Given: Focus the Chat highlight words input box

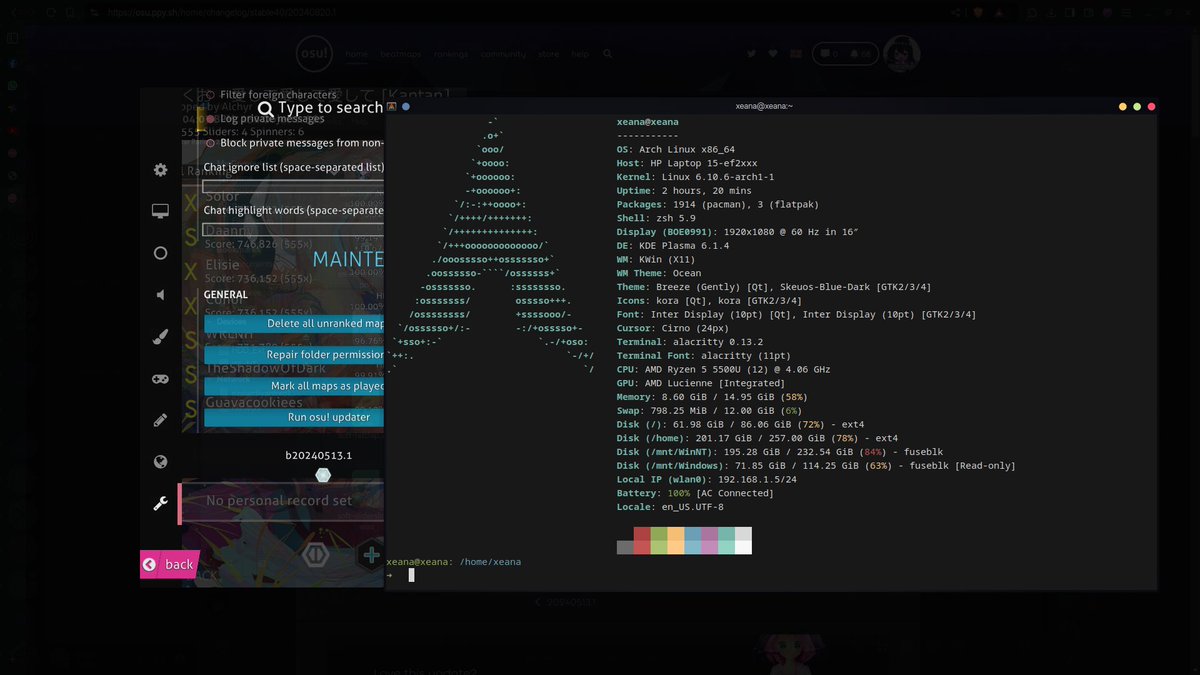Looking at the screenshot, I should [293, 229].
